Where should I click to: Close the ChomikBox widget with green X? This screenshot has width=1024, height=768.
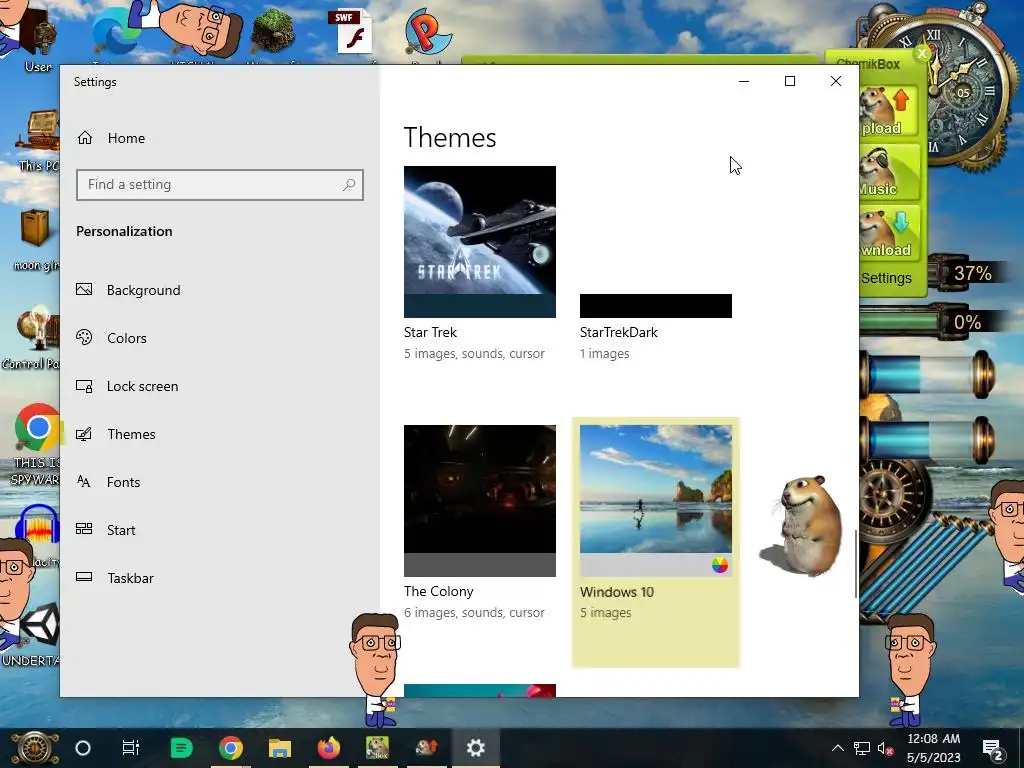[921, 54]
